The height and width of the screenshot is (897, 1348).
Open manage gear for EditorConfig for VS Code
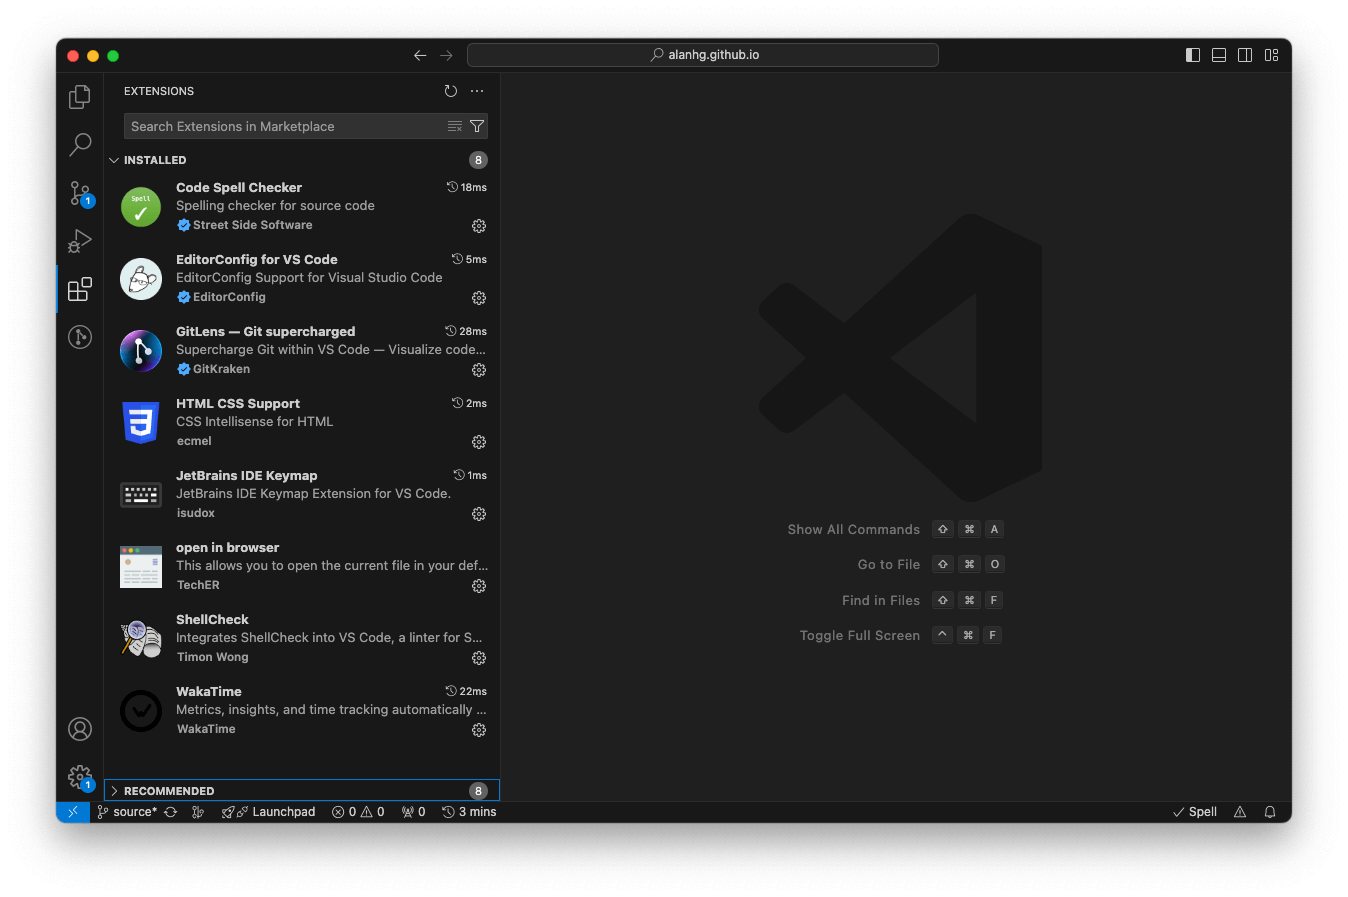(x=479, y=298)
